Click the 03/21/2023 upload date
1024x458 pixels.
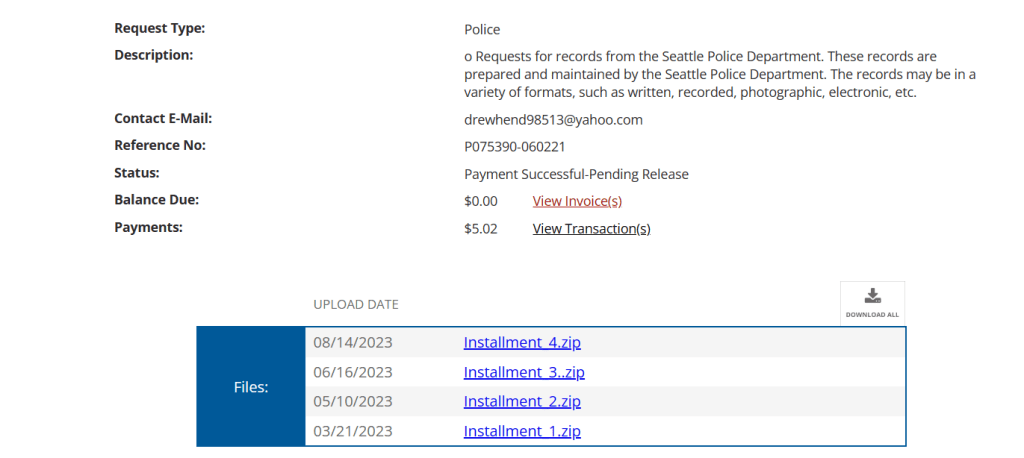point(353,432)
